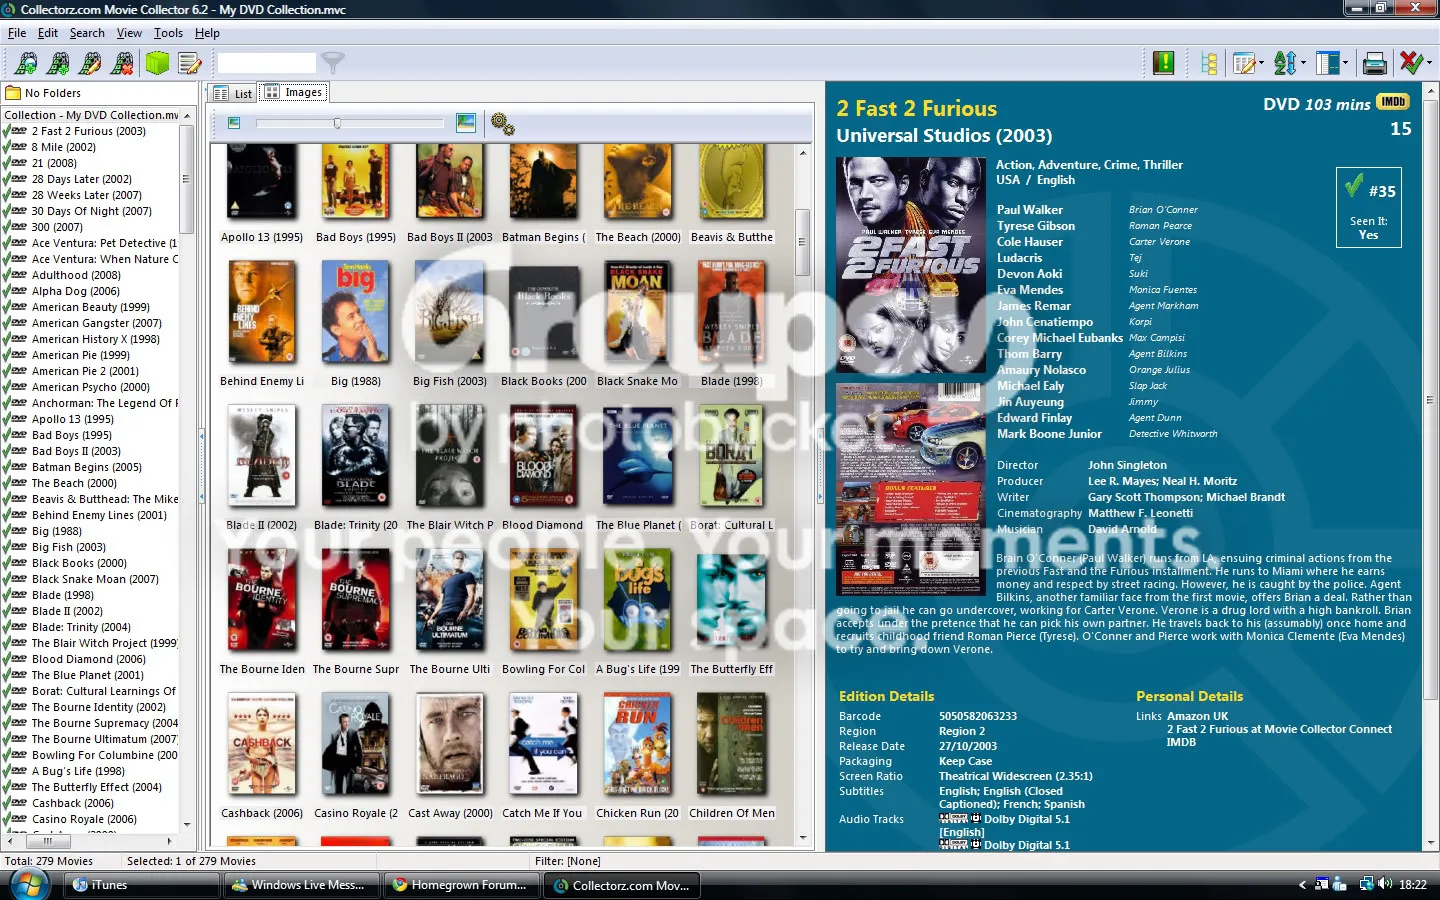Click the images panel scroll down arrow

(x=803, y=838)
